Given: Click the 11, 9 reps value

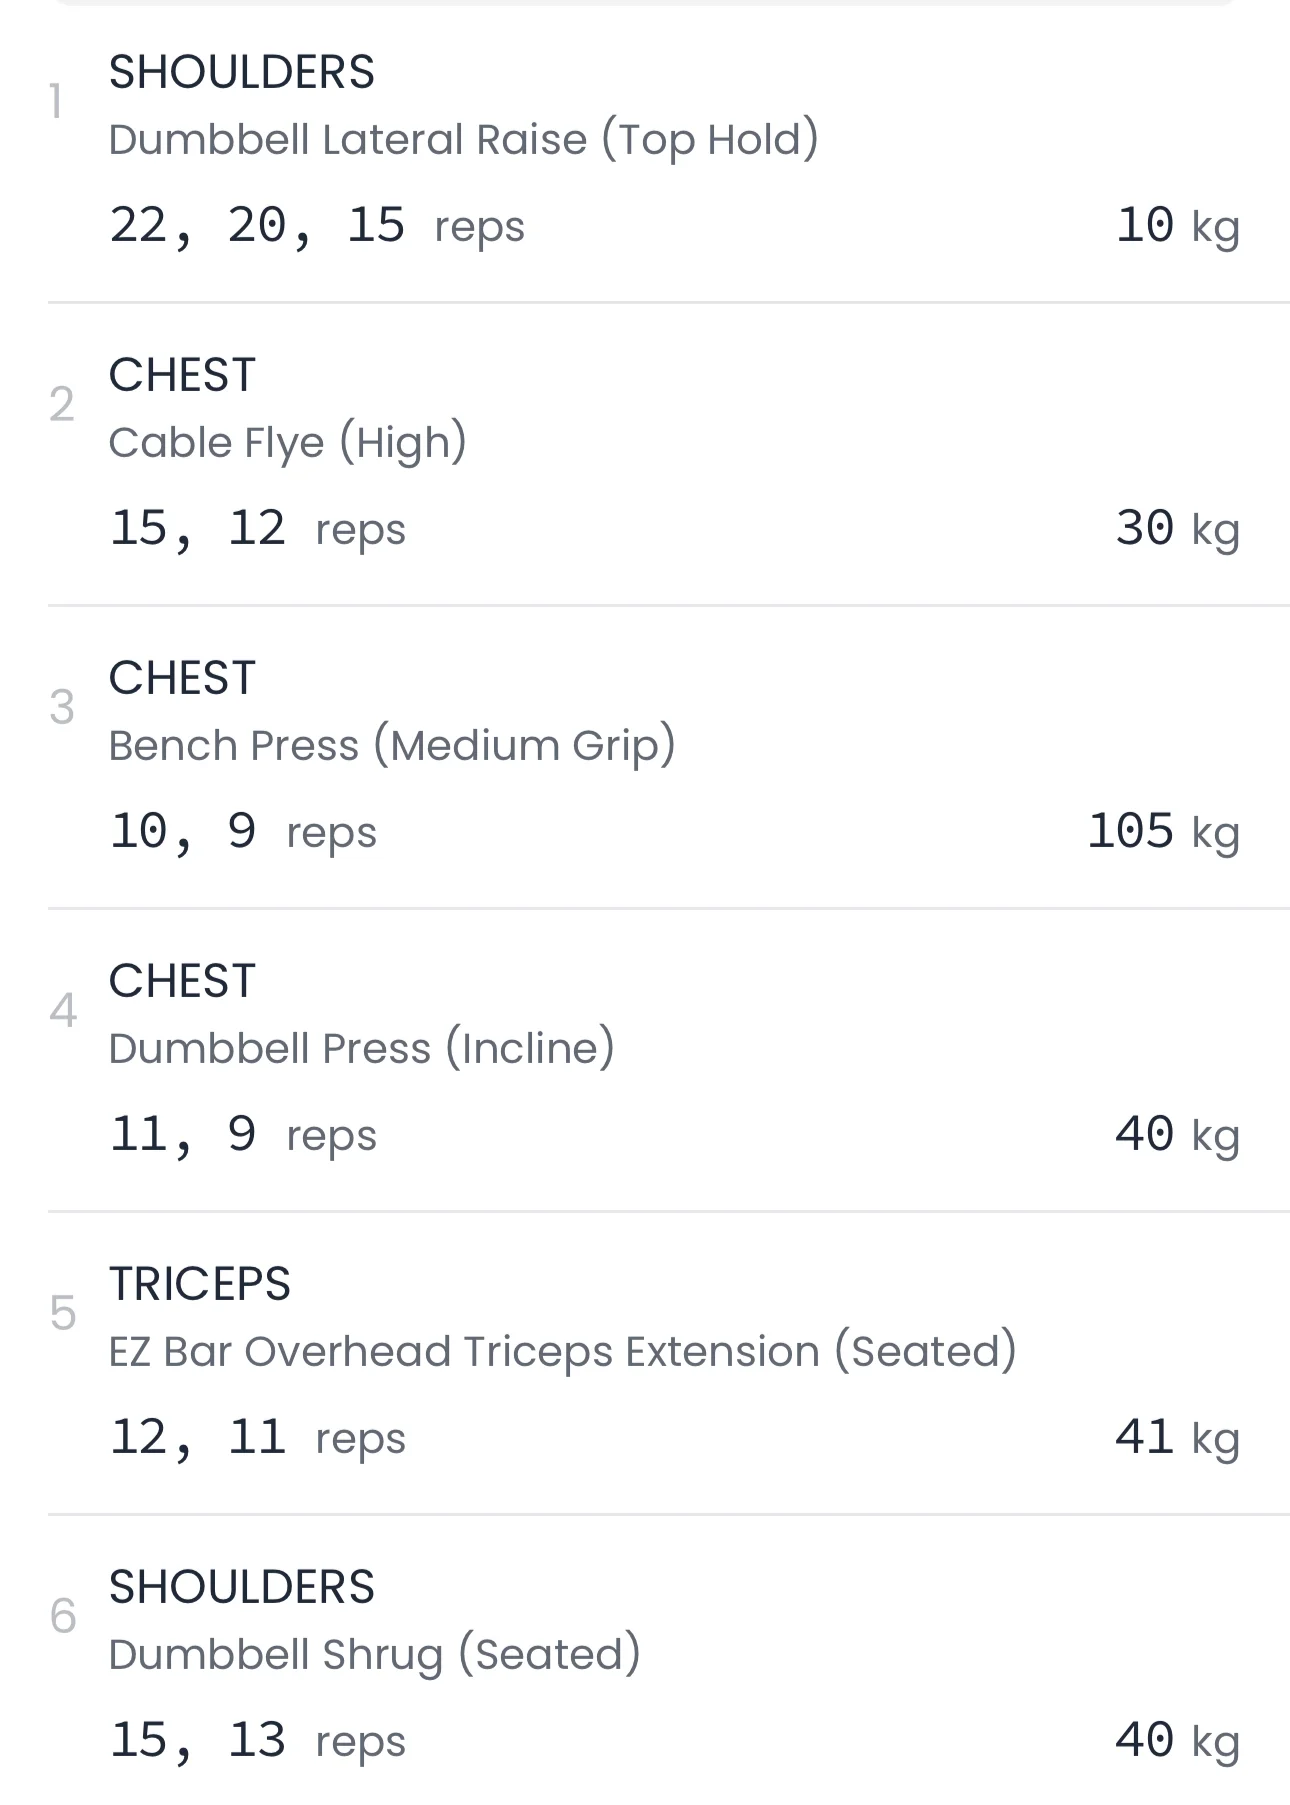Looking at the screenshot, I should tap(242, 1135).
